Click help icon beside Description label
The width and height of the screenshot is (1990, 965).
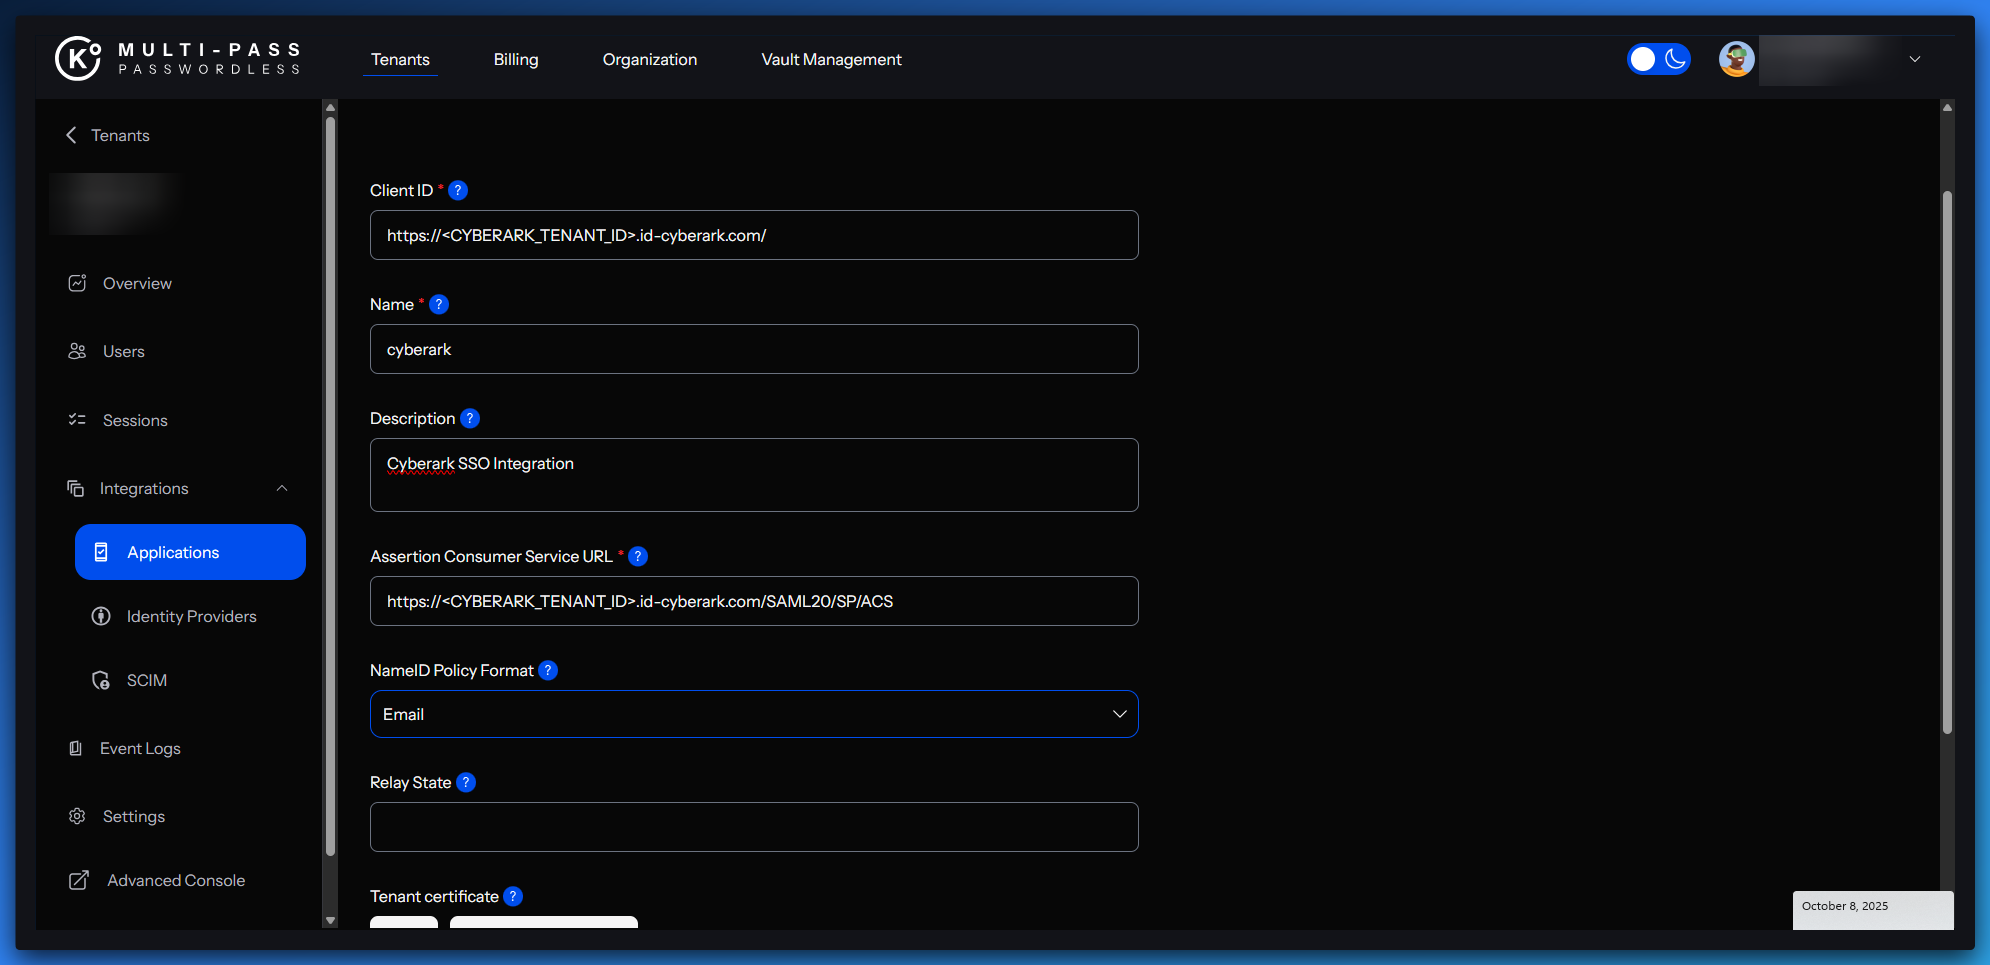pos(470,418)
